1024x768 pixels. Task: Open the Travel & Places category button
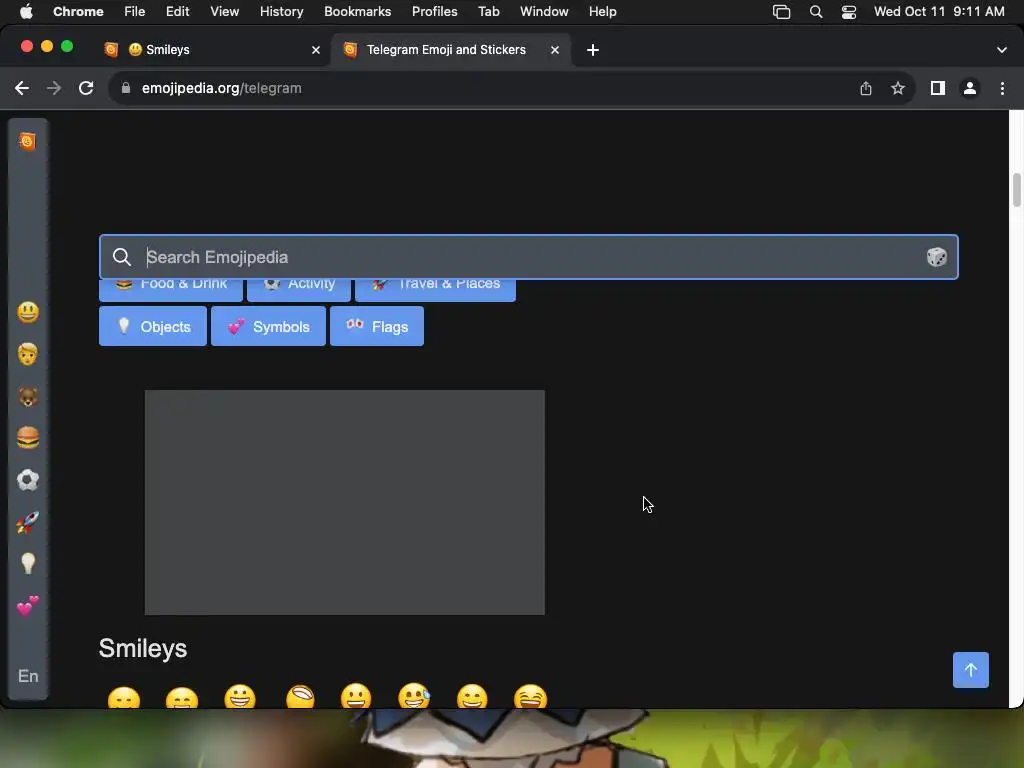(436, 290)
